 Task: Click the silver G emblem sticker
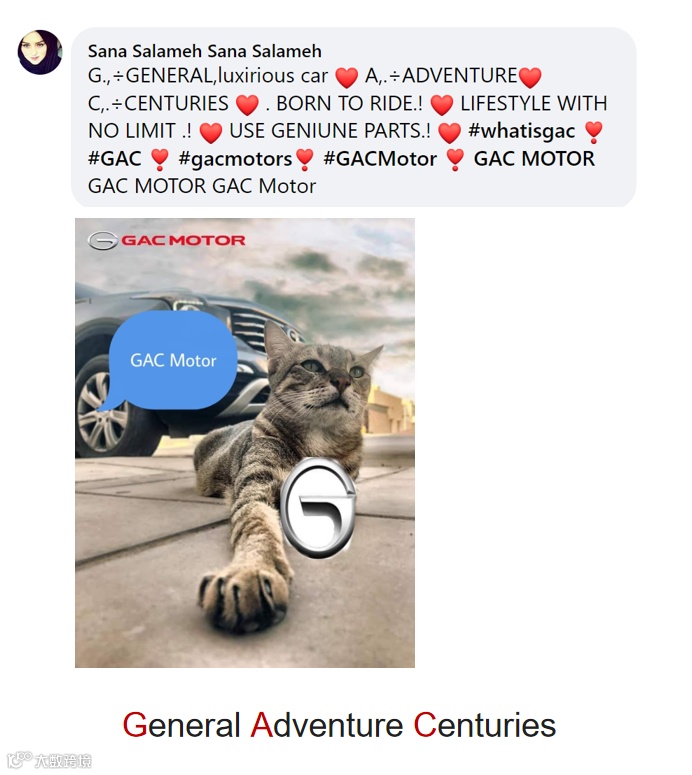point(318,509)
